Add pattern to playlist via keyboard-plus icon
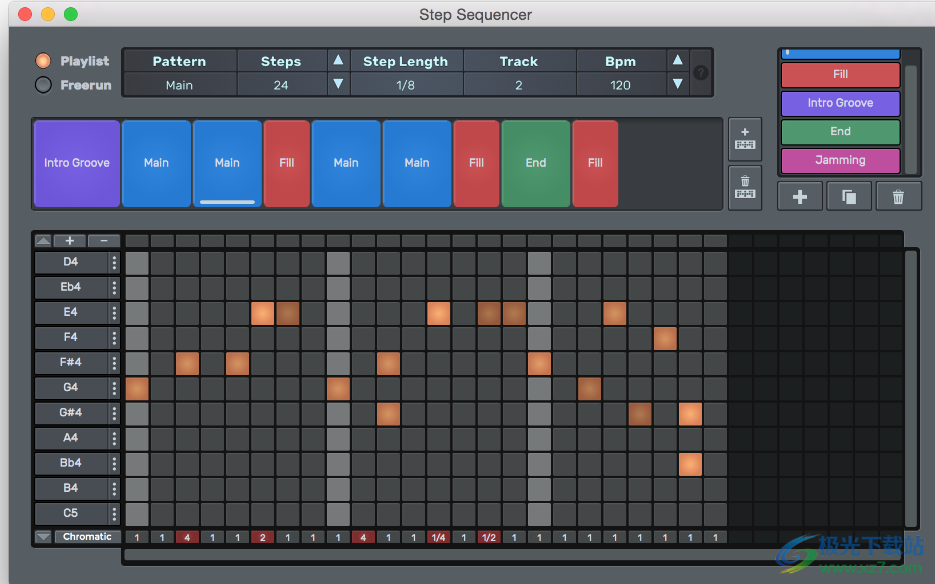Image resolution: width=935 pixels, height=584 pixels. 745,139
